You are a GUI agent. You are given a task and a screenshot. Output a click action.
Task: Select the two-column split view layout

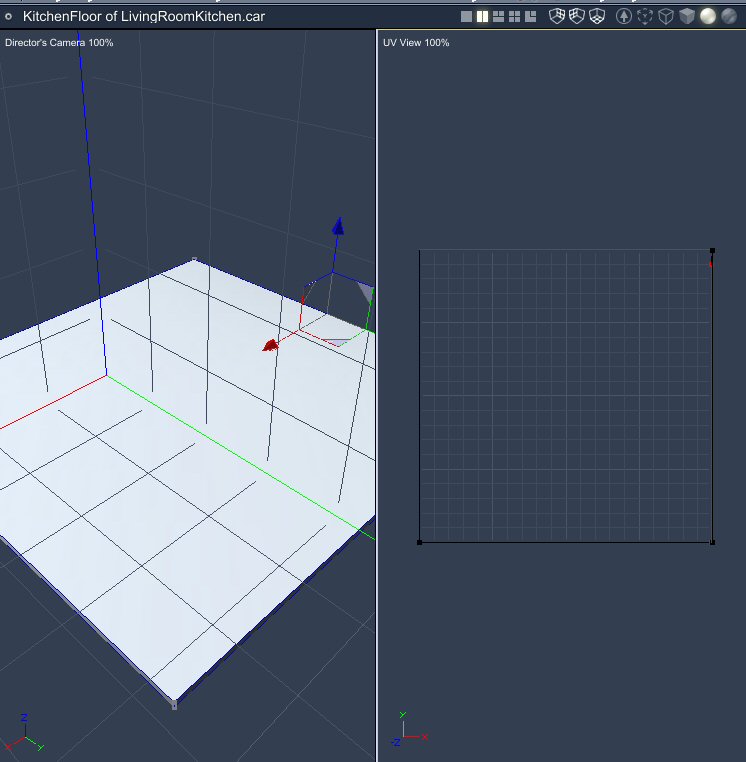click(x=482, y=17)
